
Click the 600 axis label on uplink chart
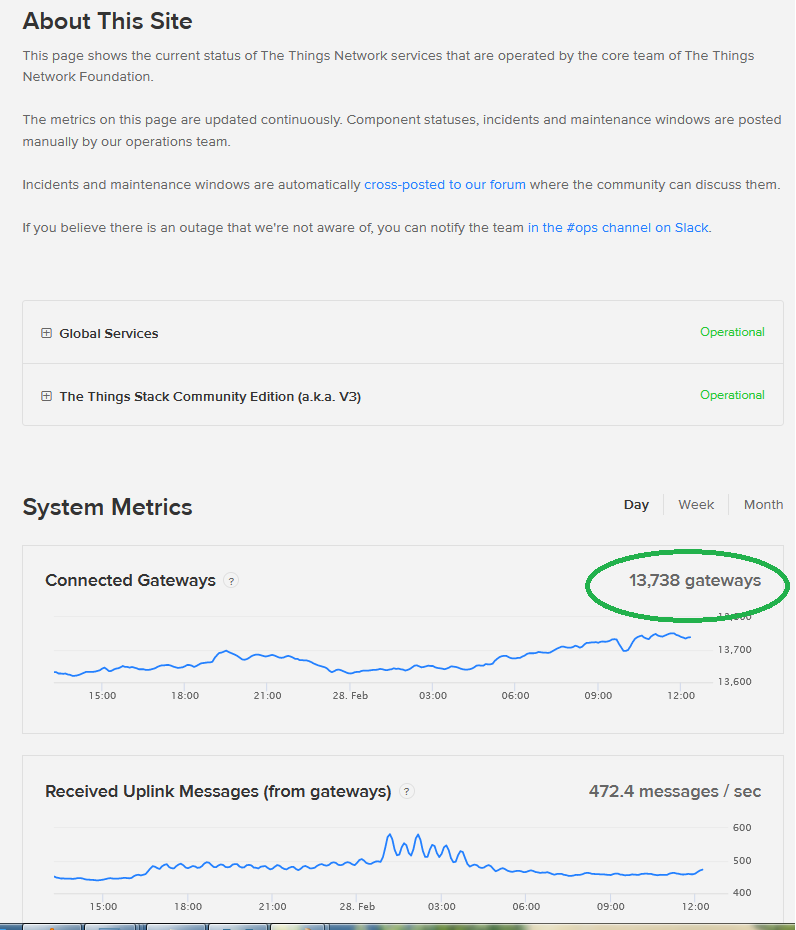[x=742, y=827]
